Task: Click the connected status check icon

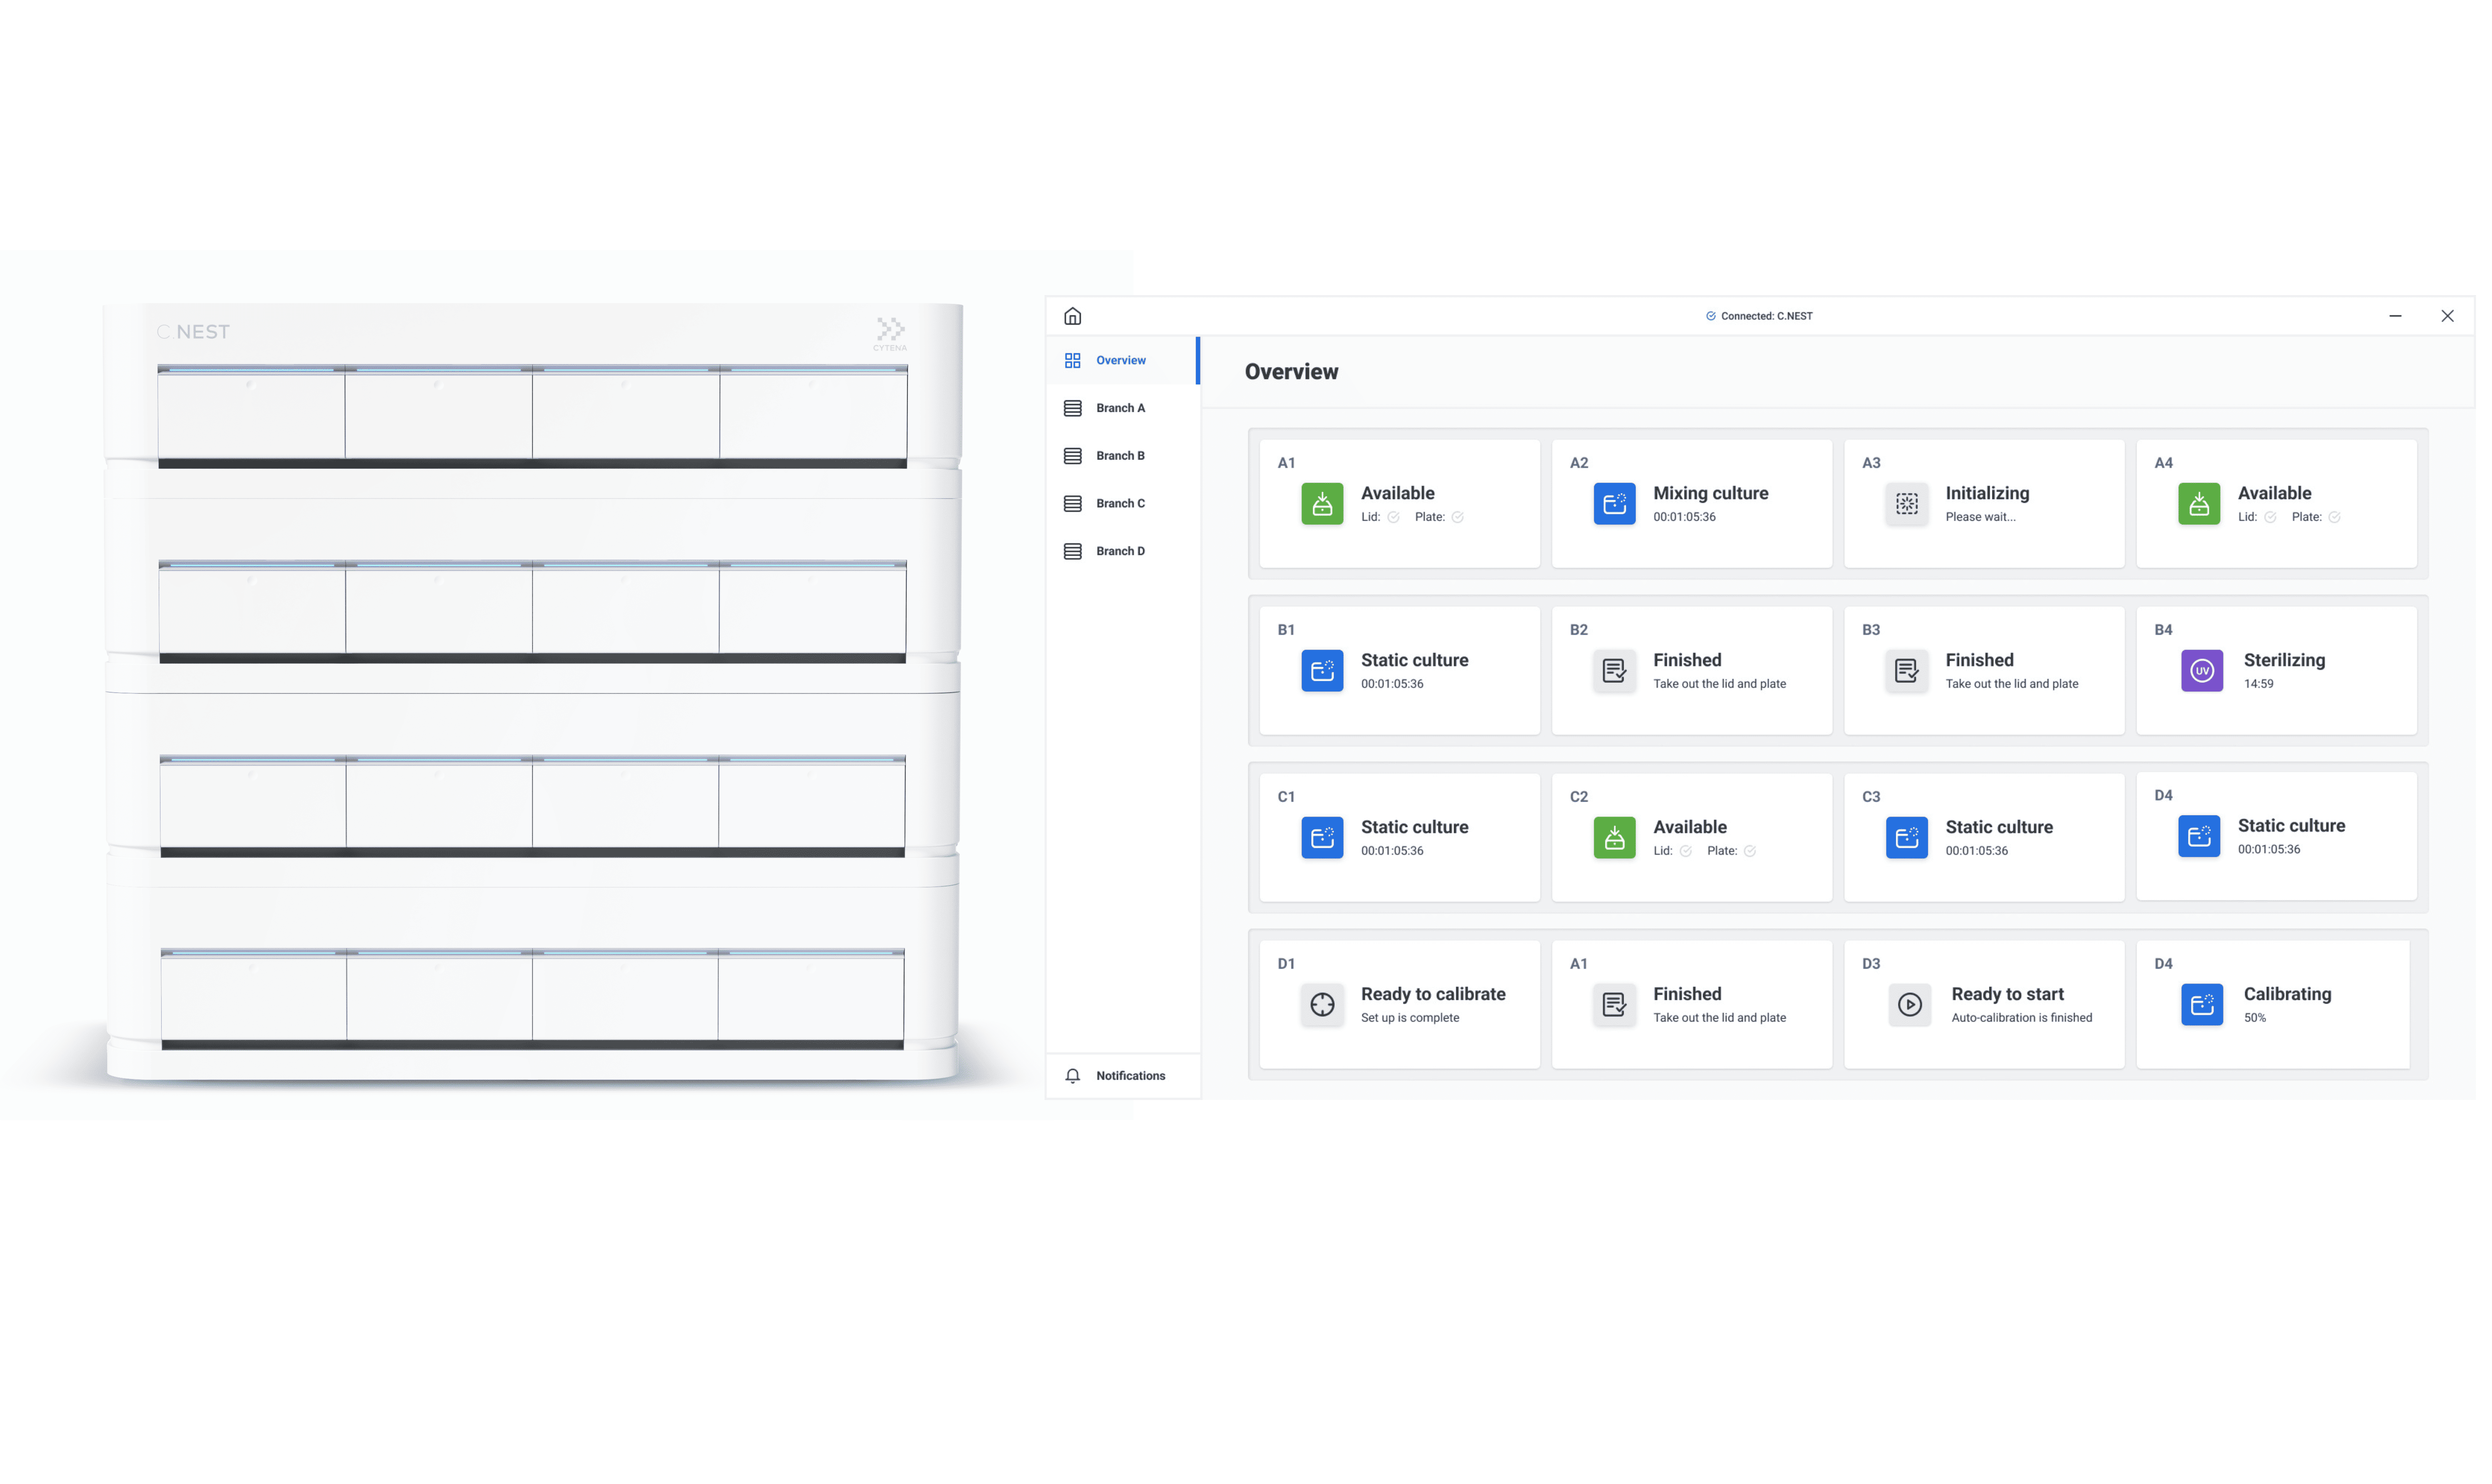Action: click(1710, 316)
